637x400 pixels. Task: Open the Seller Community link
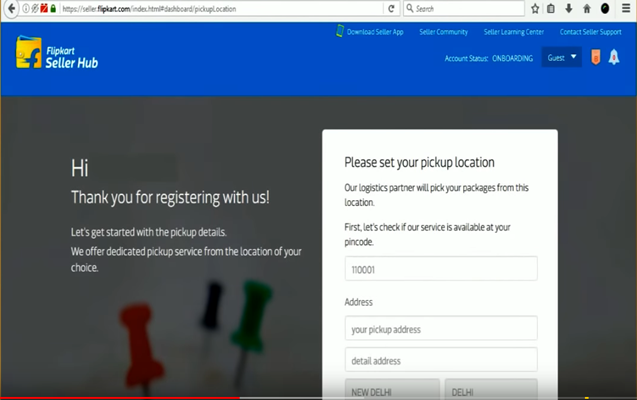[443, 32]
